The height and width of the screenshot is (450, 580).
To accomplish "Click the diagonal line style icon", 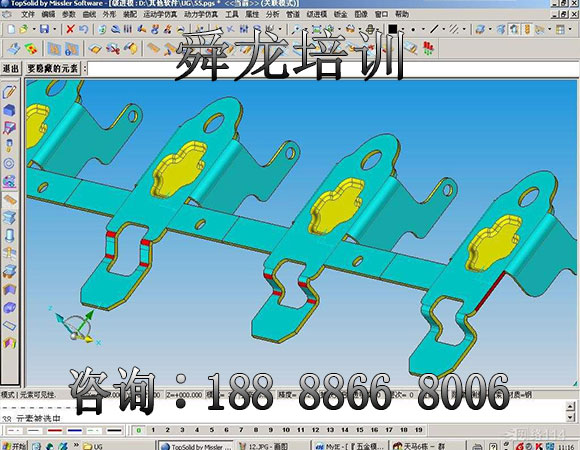I will click(434, 29).
